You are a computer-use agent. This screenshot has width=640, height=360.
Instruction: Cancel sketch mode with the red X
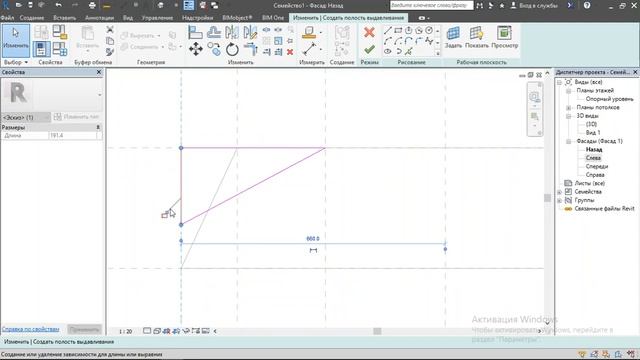click(x=369, y=32)
